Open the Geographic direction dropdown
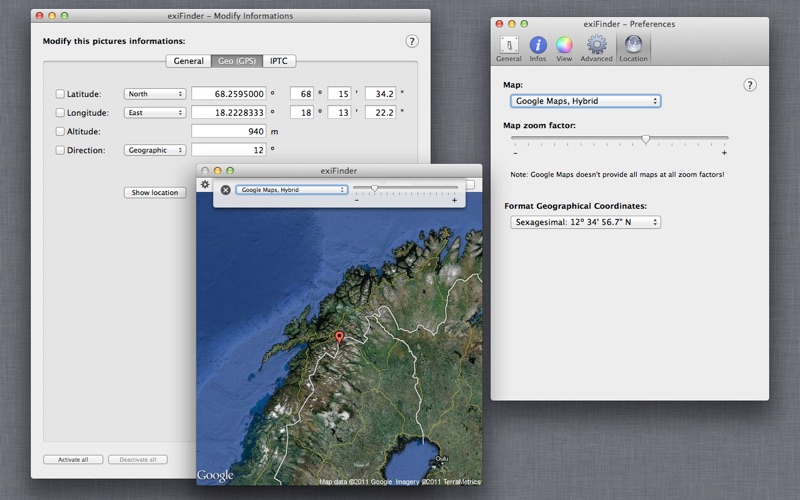Viewport: 800px width, 500px height. pos(155,150)
